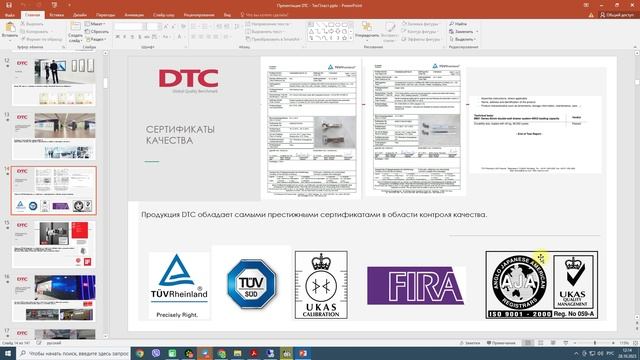Open Viber from the taskbar
The height and width of the screenshot is (360, 640).
(x=156, y=353)
